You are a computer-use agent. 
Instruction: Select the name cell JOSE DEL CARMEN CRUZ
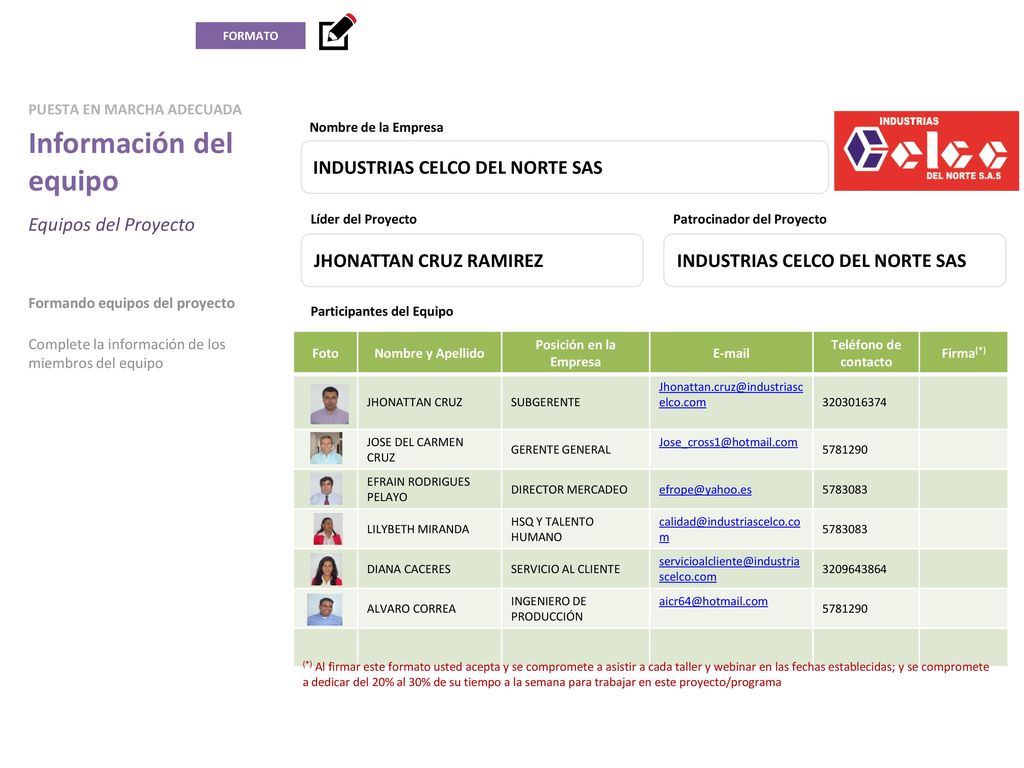[429, 449]
